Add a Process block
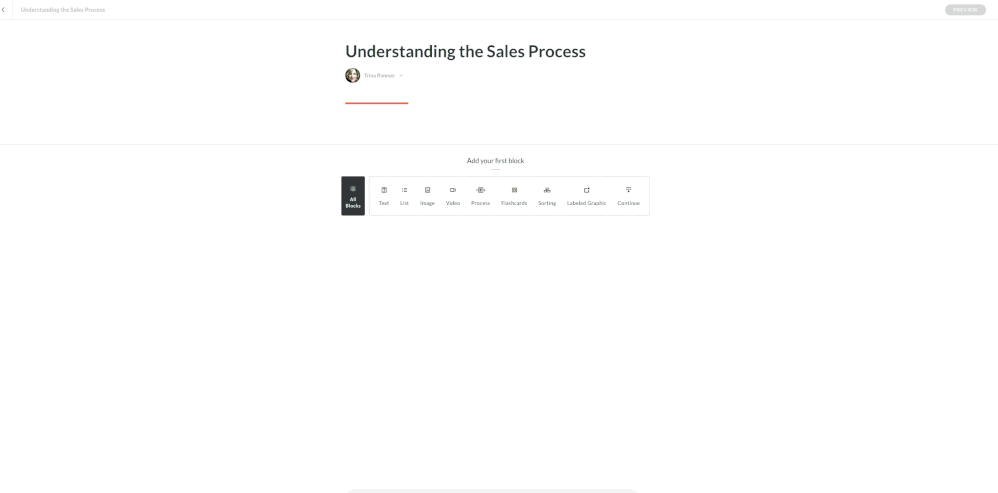 pos(481,196)
